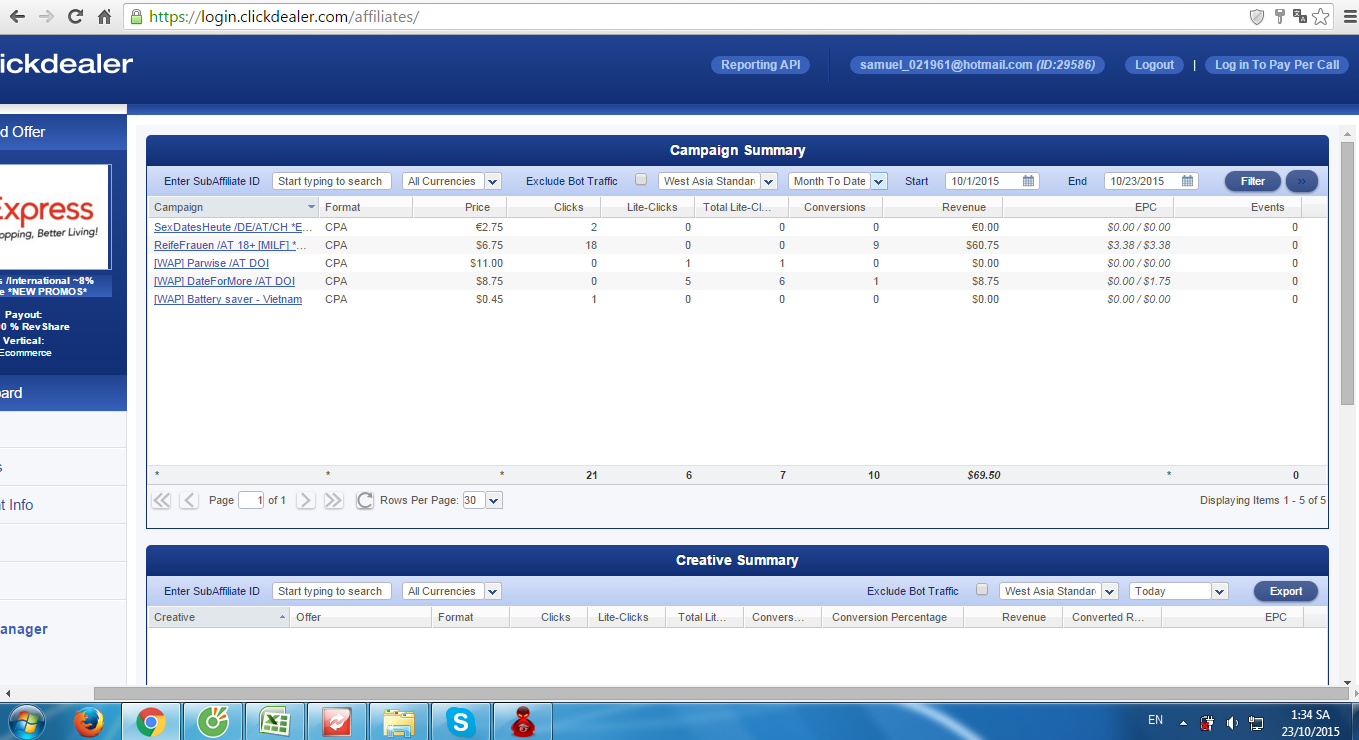
Task: Click the Reporting API button
Action: 761,65
